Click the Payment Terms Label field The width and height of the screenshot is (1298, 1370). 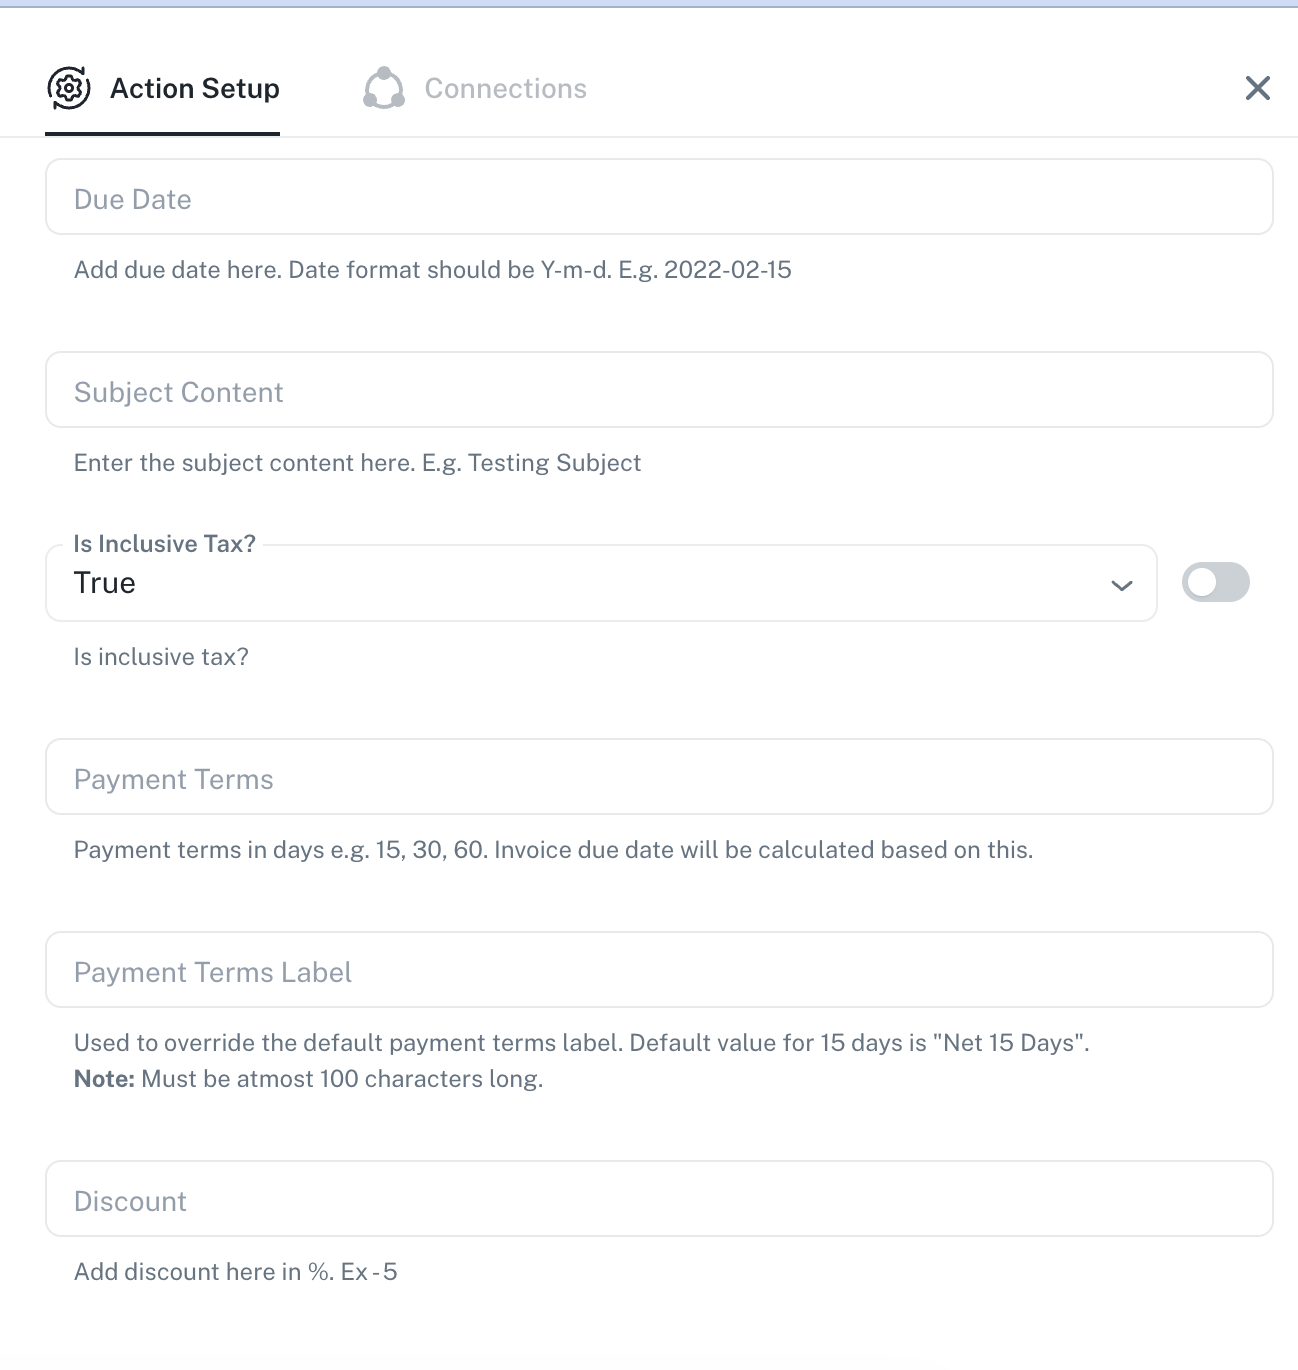coord(659,971)
